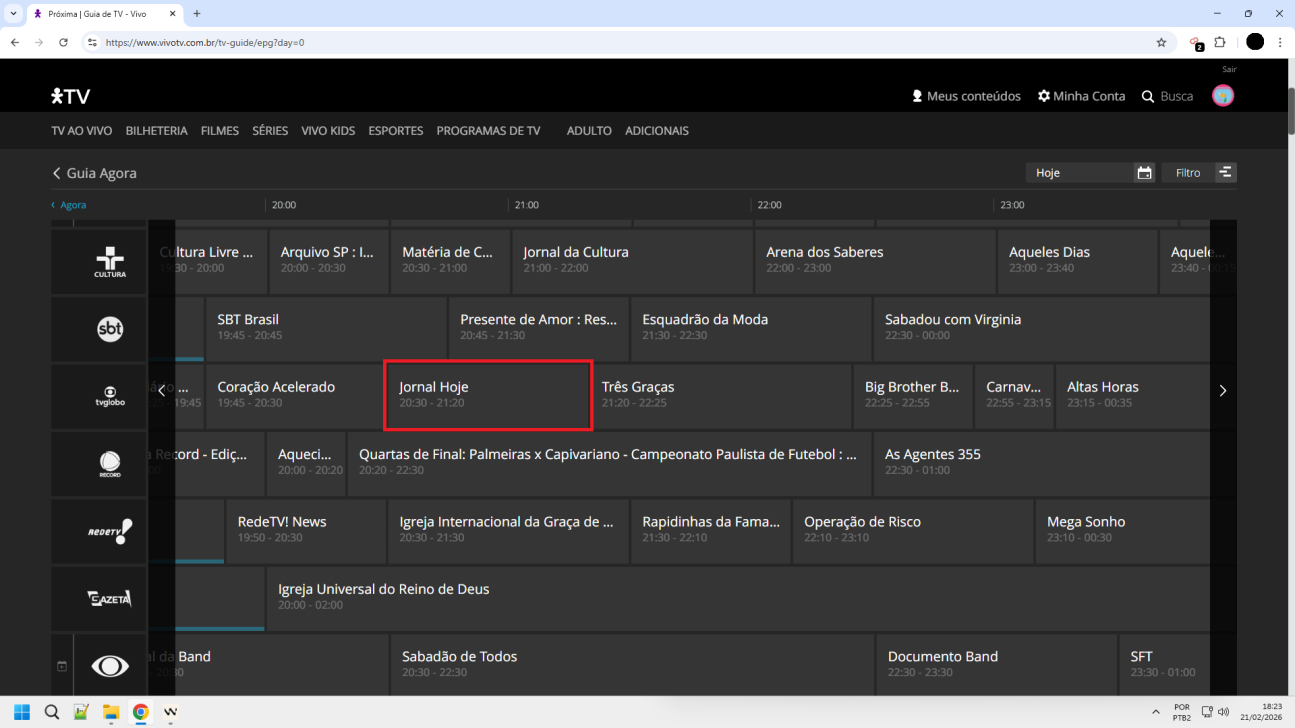Select the TV Globo channel logo

pos(110,396)
